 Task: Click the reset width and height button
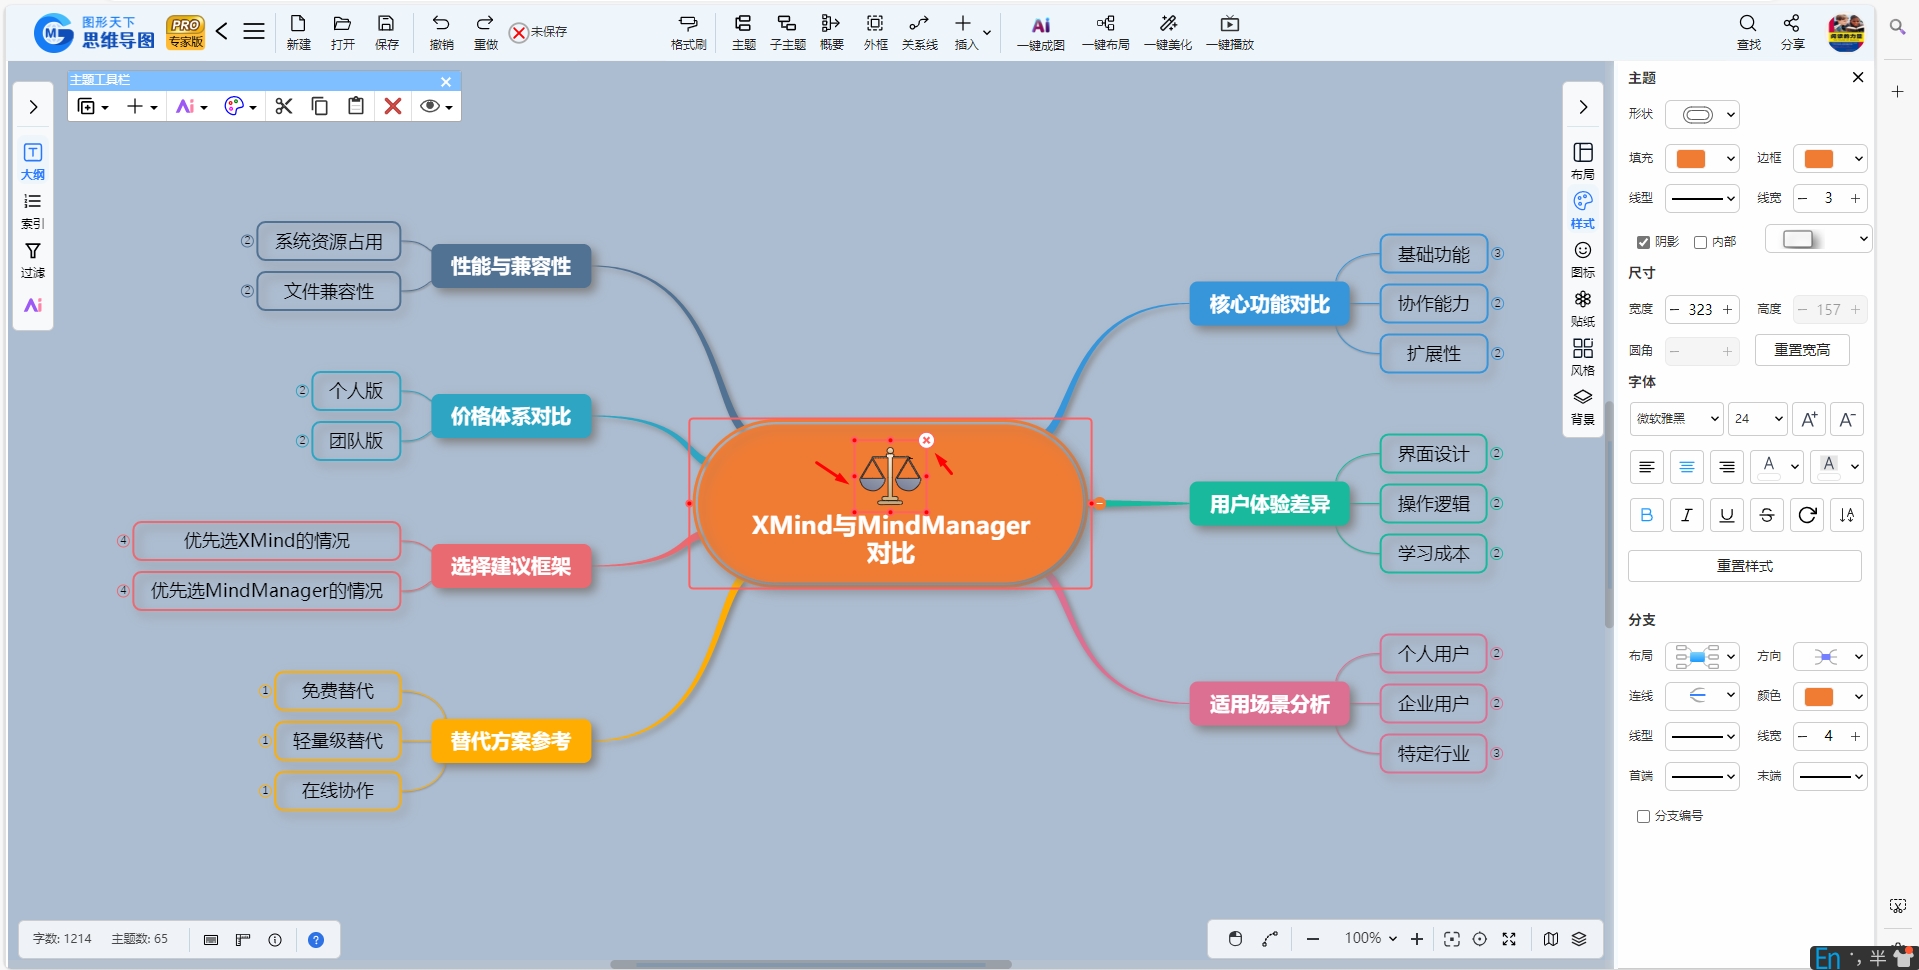coord(1802,350)
